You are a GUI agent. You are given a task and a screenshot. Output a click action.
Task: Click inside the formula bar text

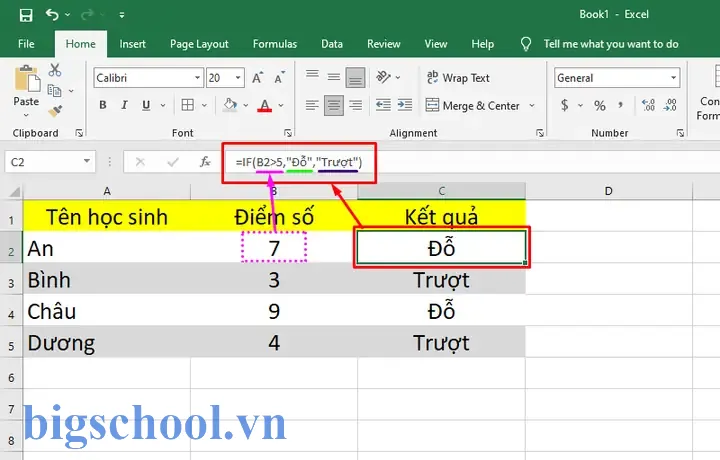pos(299,162)
